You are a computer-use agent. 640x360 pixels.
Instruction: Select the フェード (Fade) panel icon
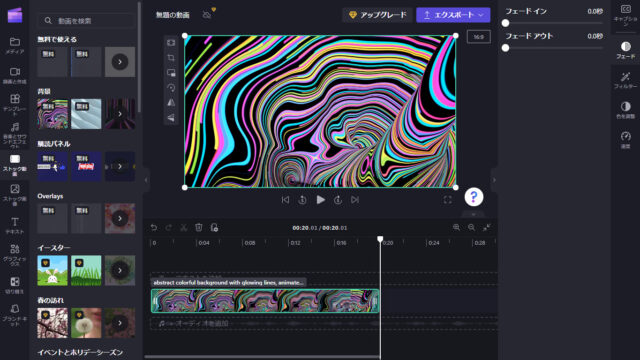pyautogui.click(x=625, y=50)
